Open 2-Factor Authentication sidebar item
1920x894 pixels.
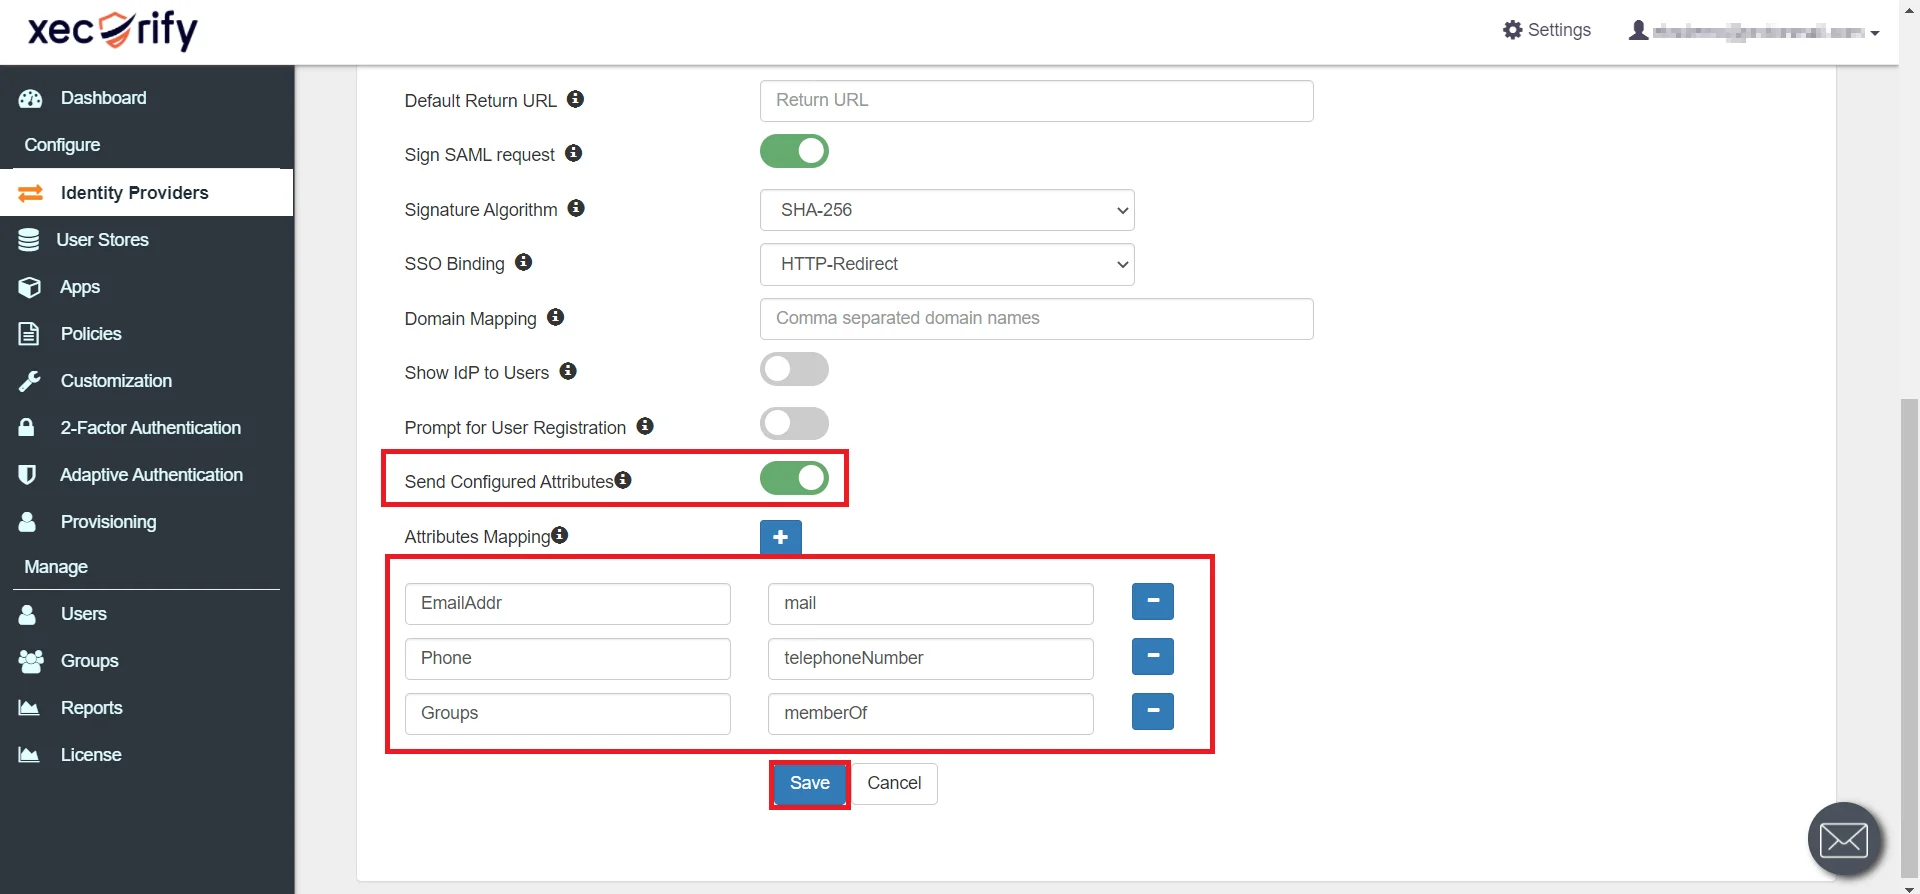tap(150, 428)
